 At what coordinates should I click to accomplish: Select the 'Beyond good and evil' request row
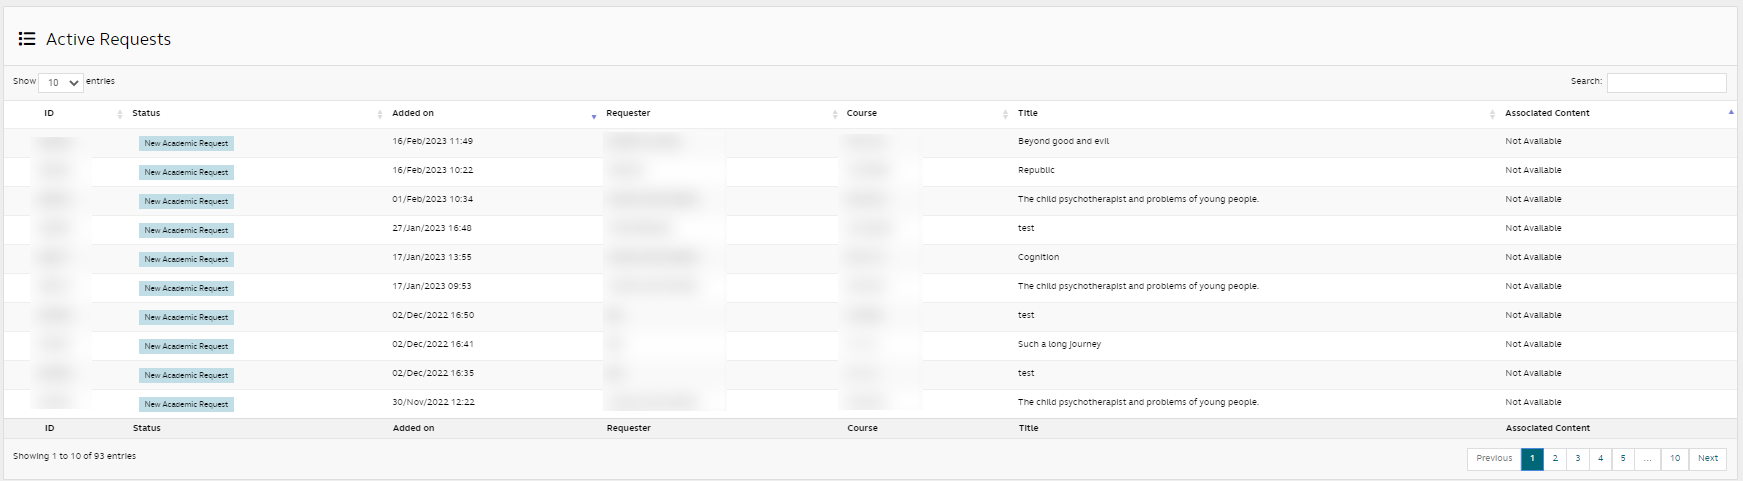tap(1063, 142)
